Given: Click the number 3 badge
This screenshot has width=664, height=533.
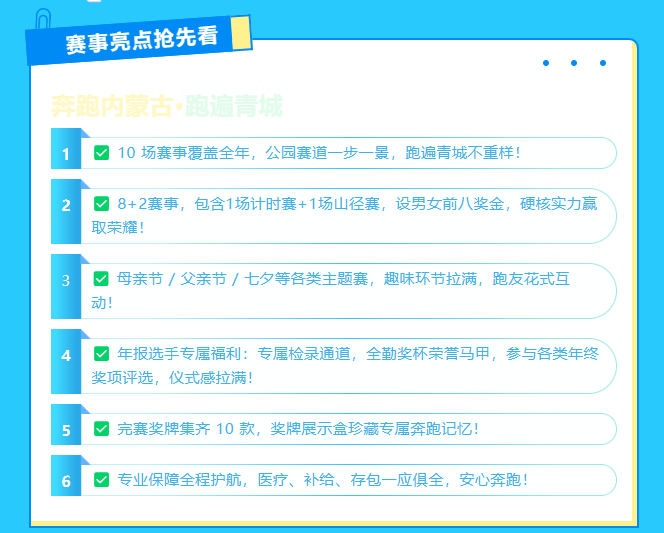Looking at the screenshot, I should pos(66,280).
